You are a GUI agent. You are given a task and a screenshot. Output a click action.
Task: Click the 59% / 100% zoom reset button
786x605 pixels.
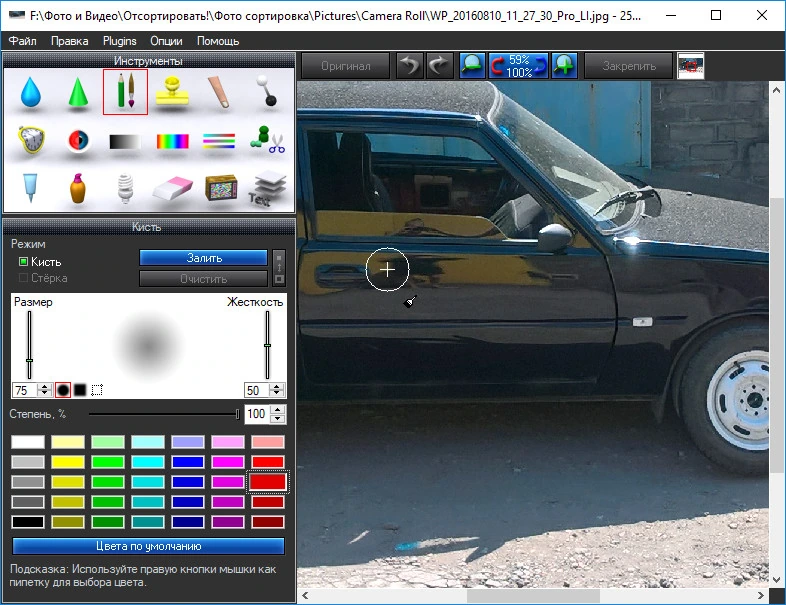pyautogui.click(x=518, y=66)
